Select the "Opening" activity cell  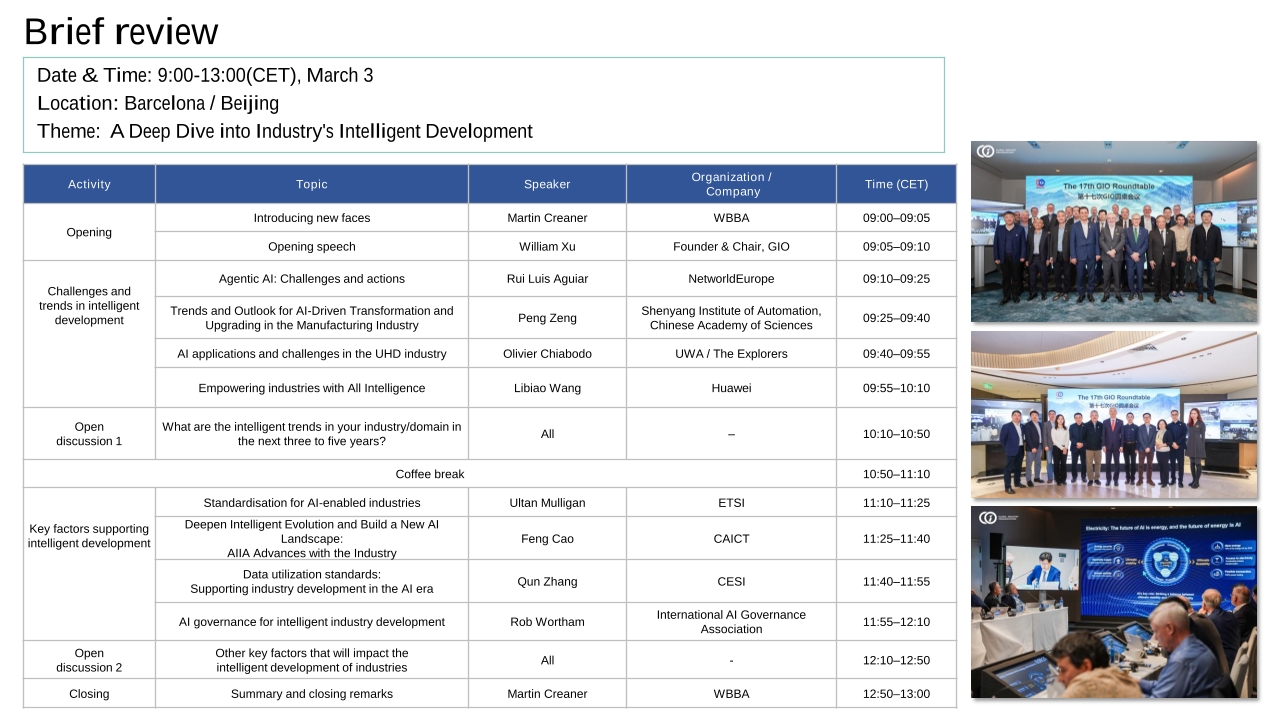[x=89, y=232]
